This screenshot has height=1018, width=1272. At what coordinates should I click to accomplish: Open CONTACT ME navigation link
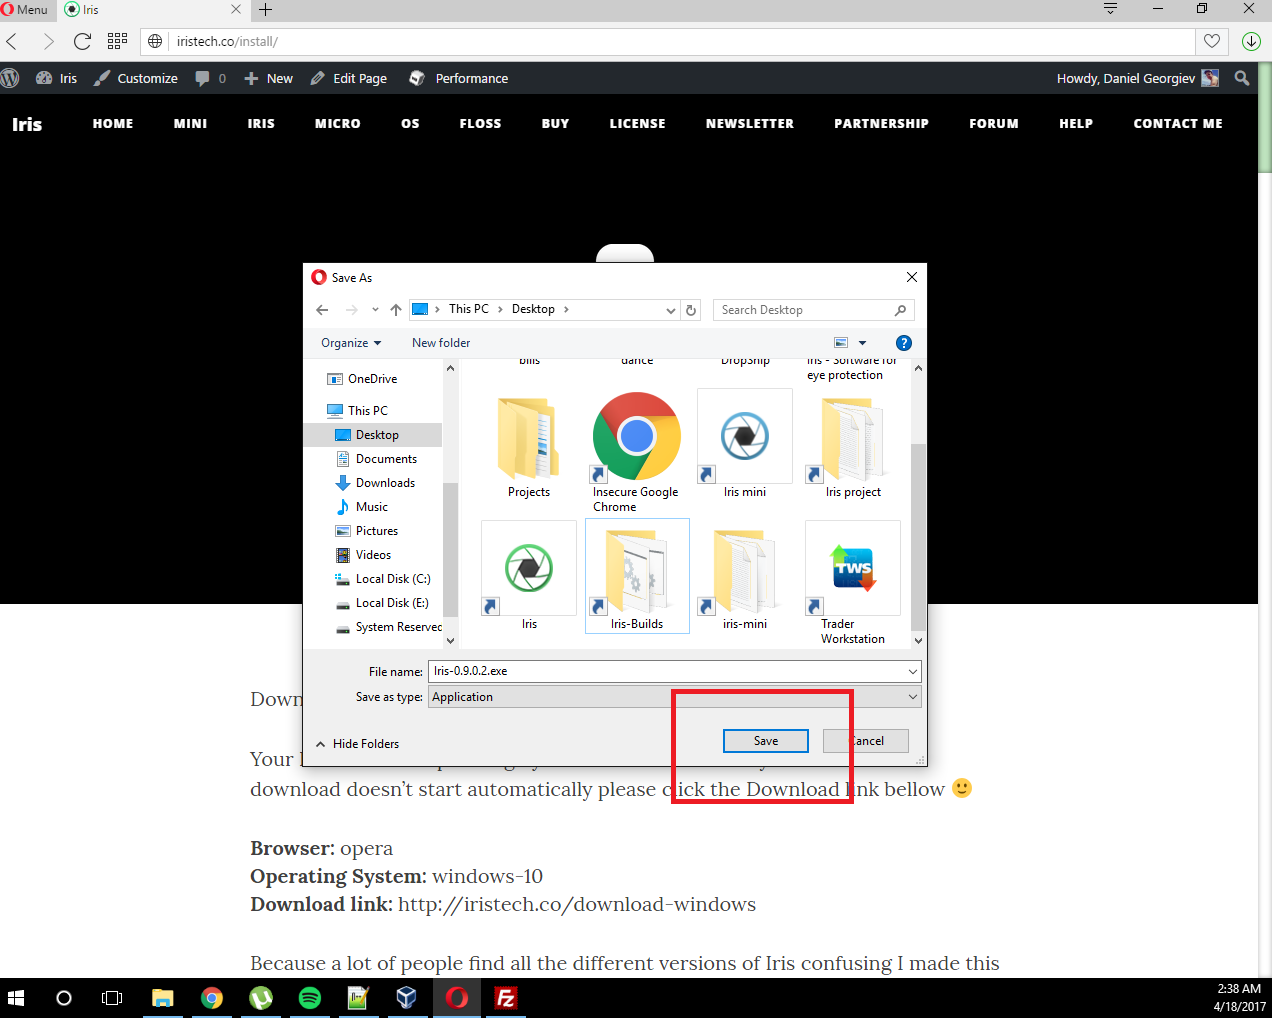click(1178, 123)
